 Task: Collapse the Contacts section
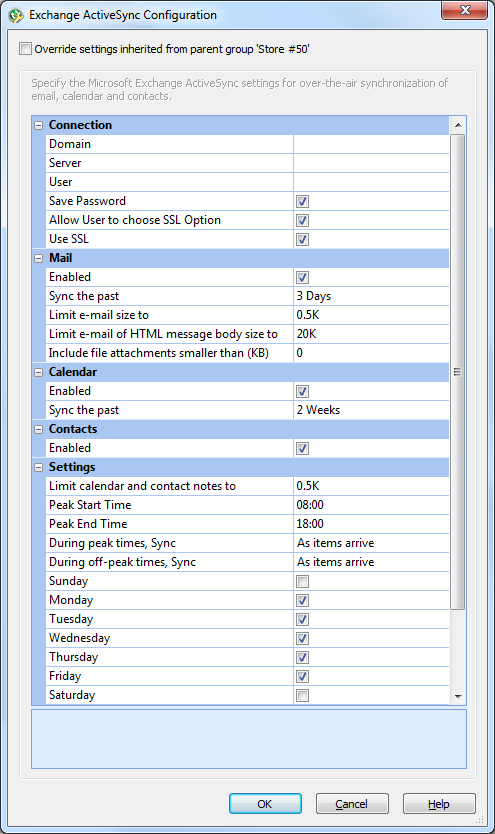[x=38, y=429]
